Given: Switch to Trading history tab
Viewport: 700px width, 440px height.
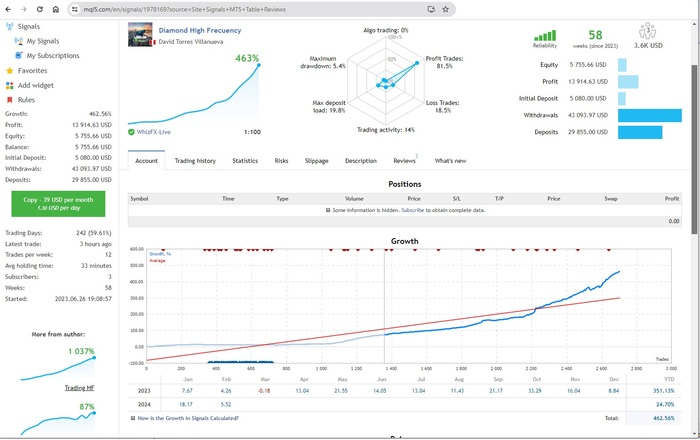Looking at the screenshot, I should pos(195,161).
